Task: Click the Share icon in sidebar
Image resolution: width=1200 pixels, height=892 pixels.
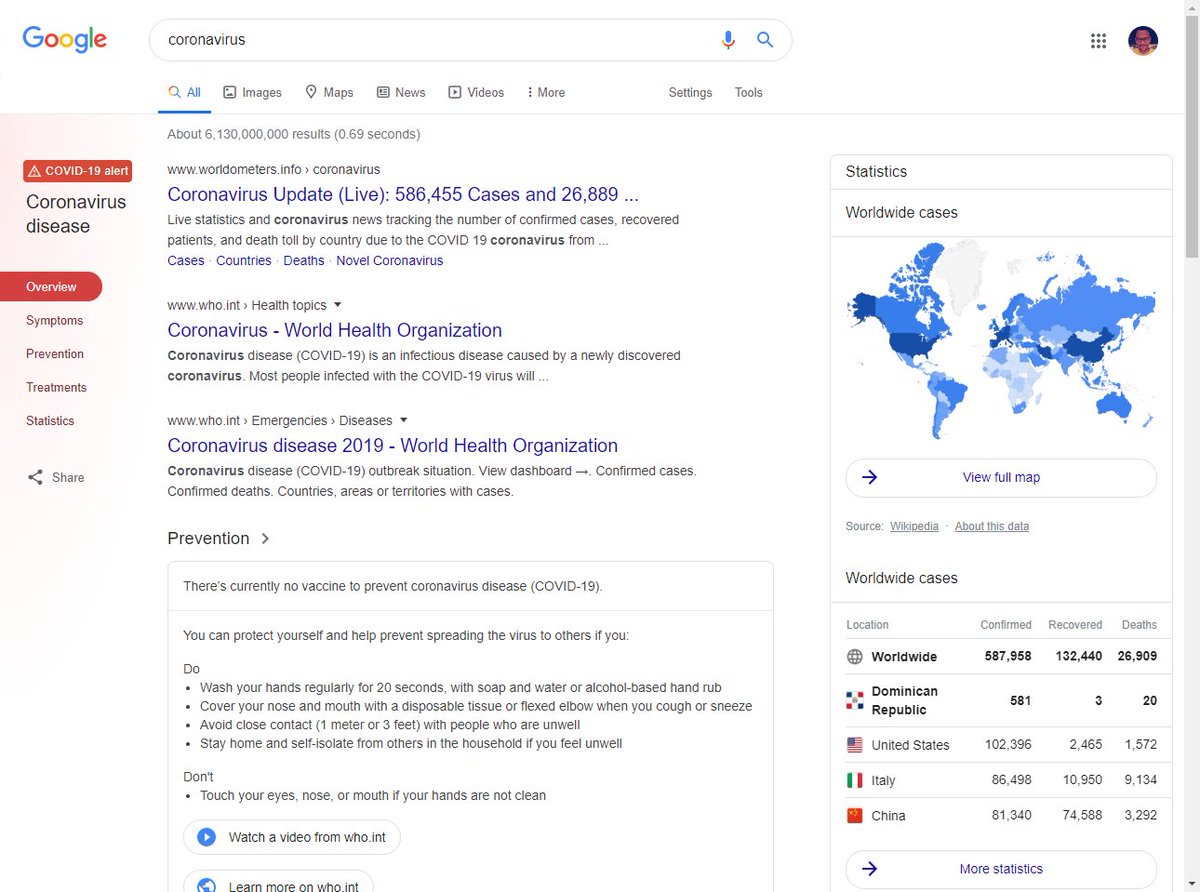Action: (36, 477)
